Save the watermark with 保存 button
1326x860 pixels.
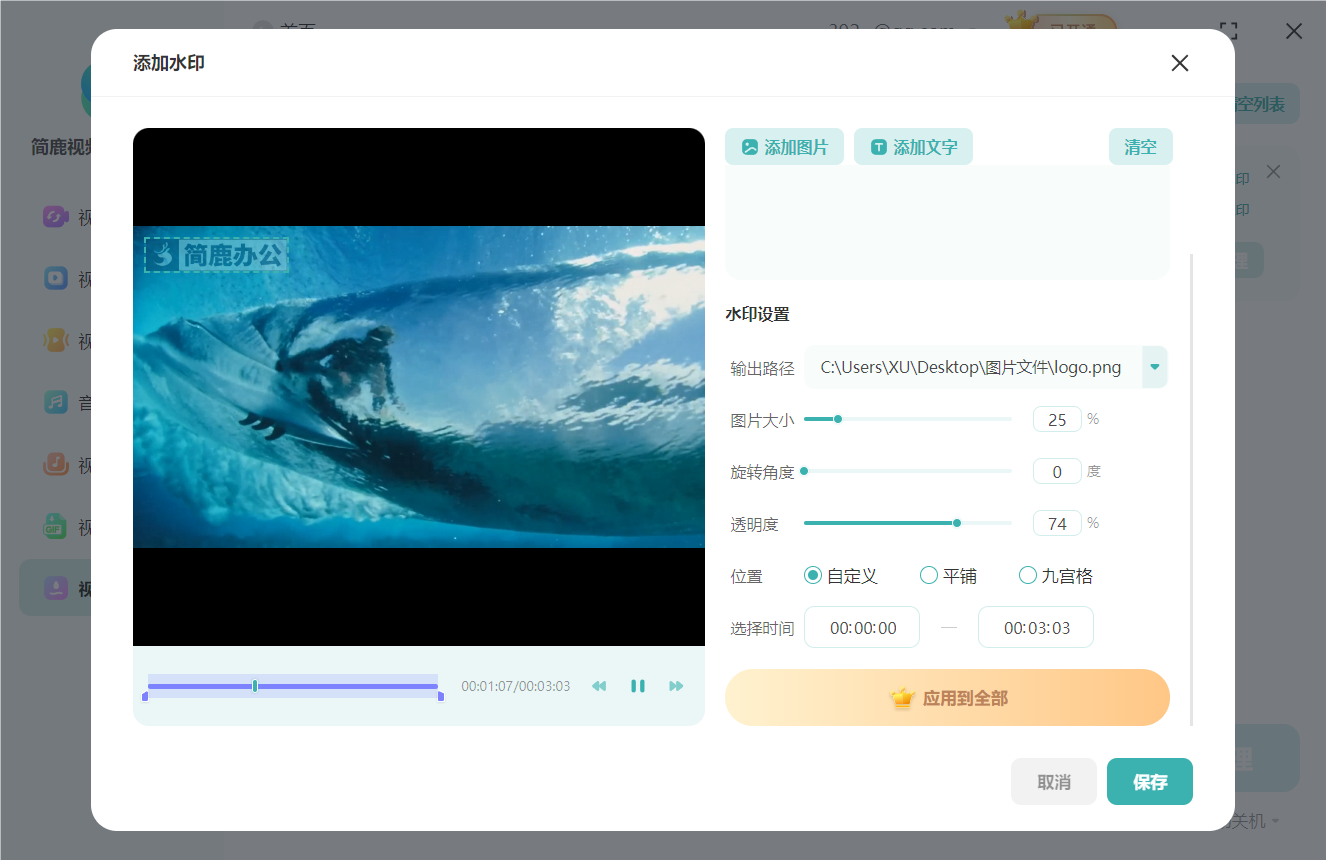(1149, 782)
